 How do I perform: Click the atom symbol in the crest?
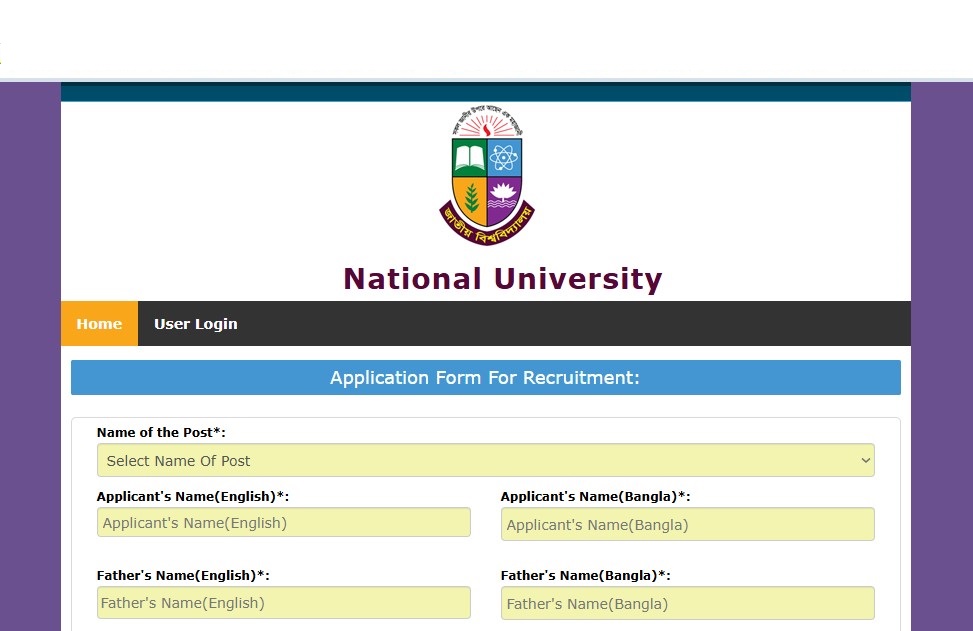click(x=504, y=158)
